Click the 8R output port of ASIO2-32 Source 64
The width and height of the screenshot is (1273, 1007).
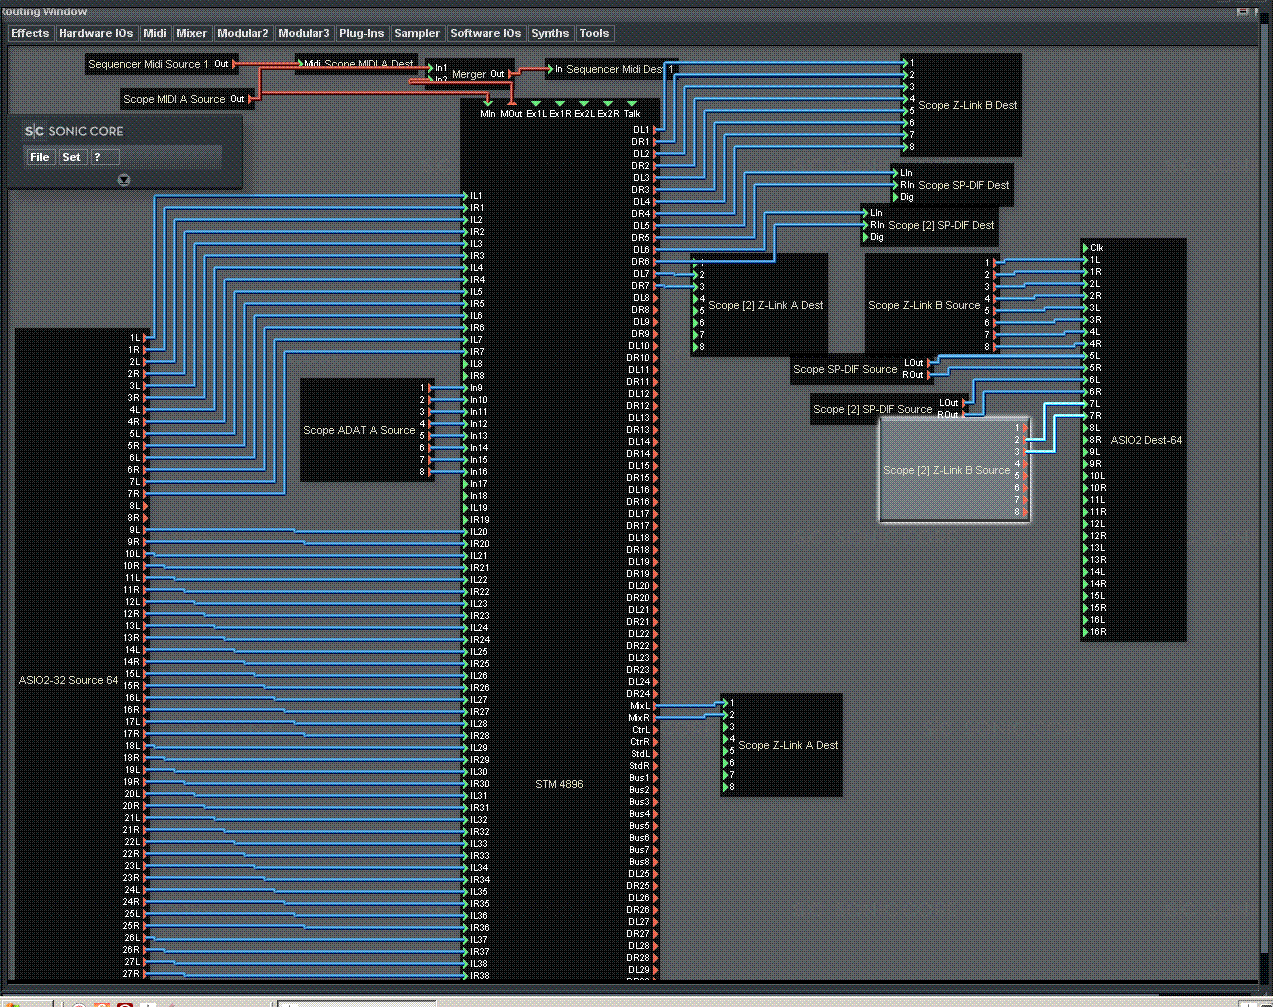(146, 518)
